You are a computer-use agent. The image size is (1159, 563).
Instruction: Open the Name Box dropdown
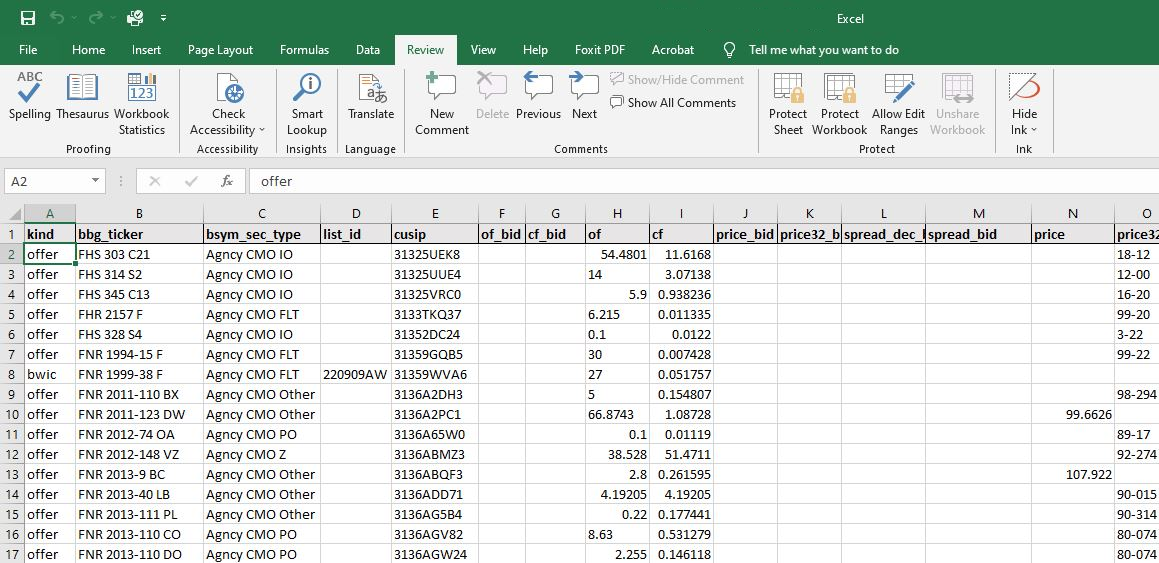pos(96,181)
